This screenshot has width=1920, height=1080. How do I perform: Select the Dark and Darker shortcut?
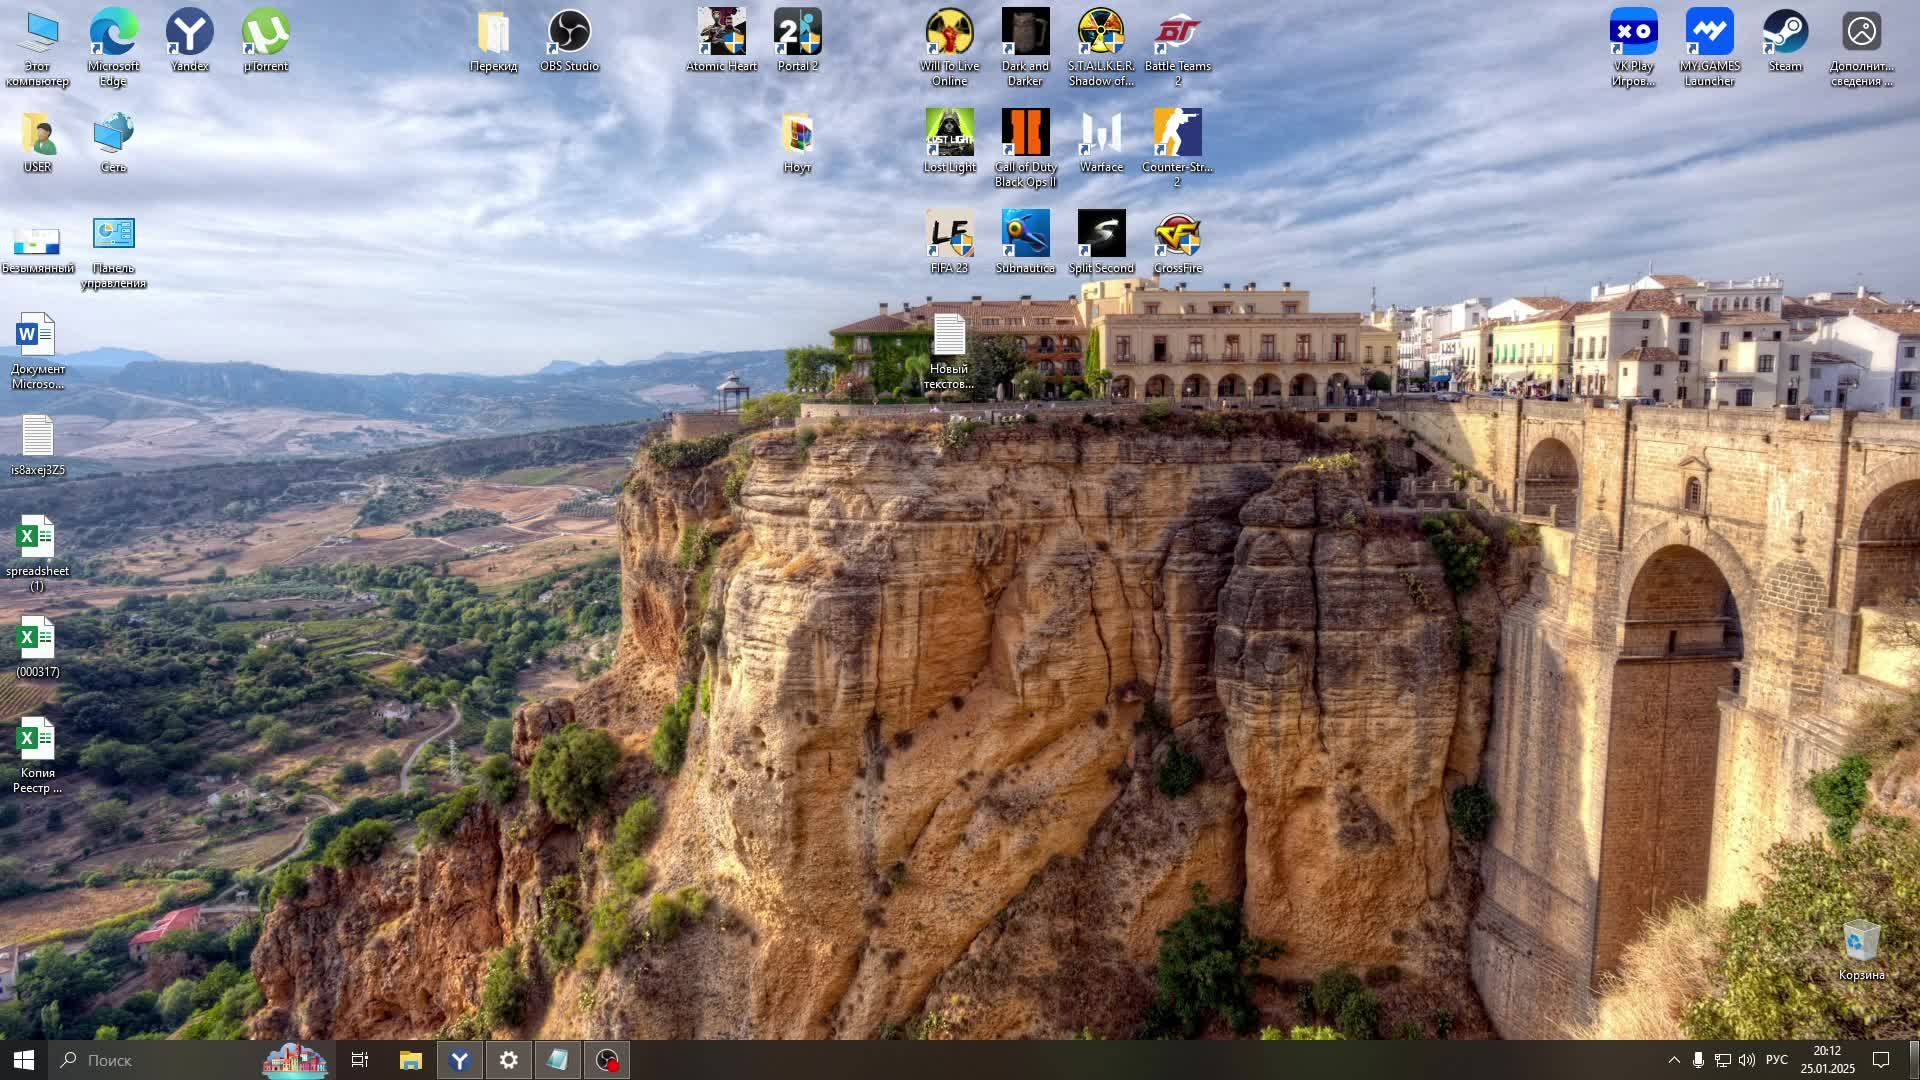click(1025, 48)
